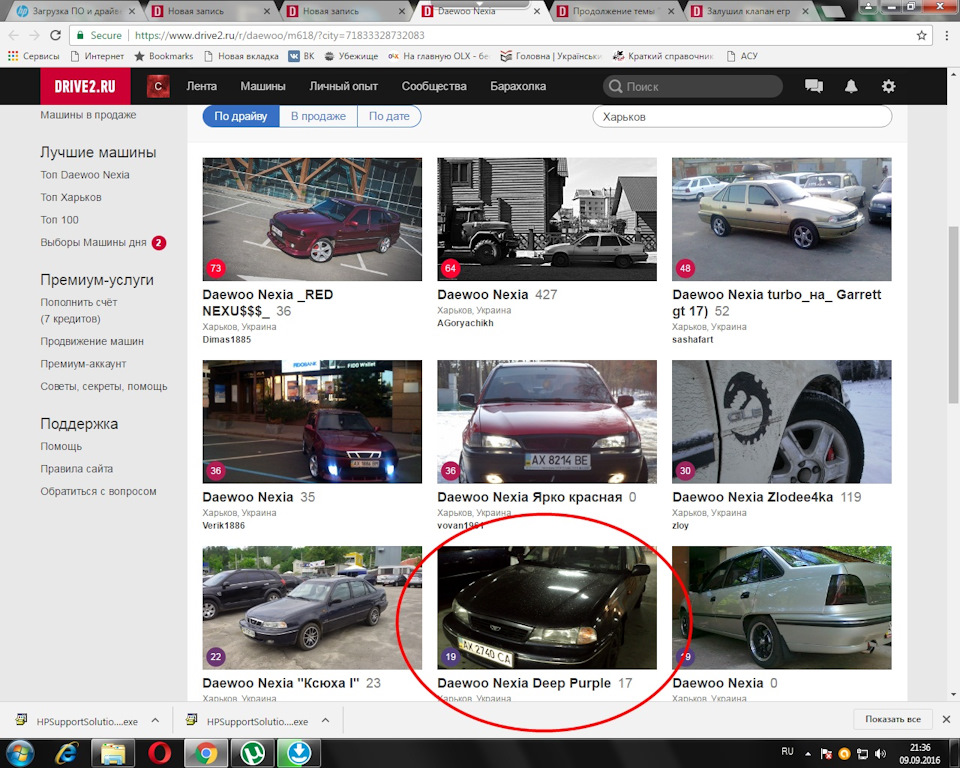Open the Сообщества menu item

coord(434,86)
